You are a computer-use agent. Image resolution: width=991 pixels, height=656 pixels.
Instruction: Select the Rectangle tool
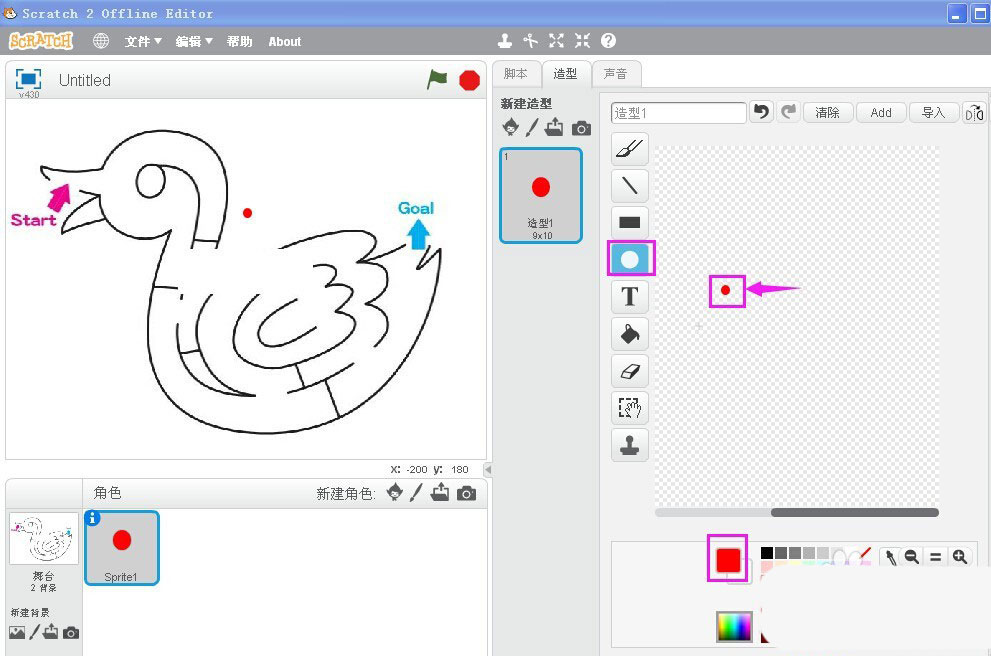629,222
